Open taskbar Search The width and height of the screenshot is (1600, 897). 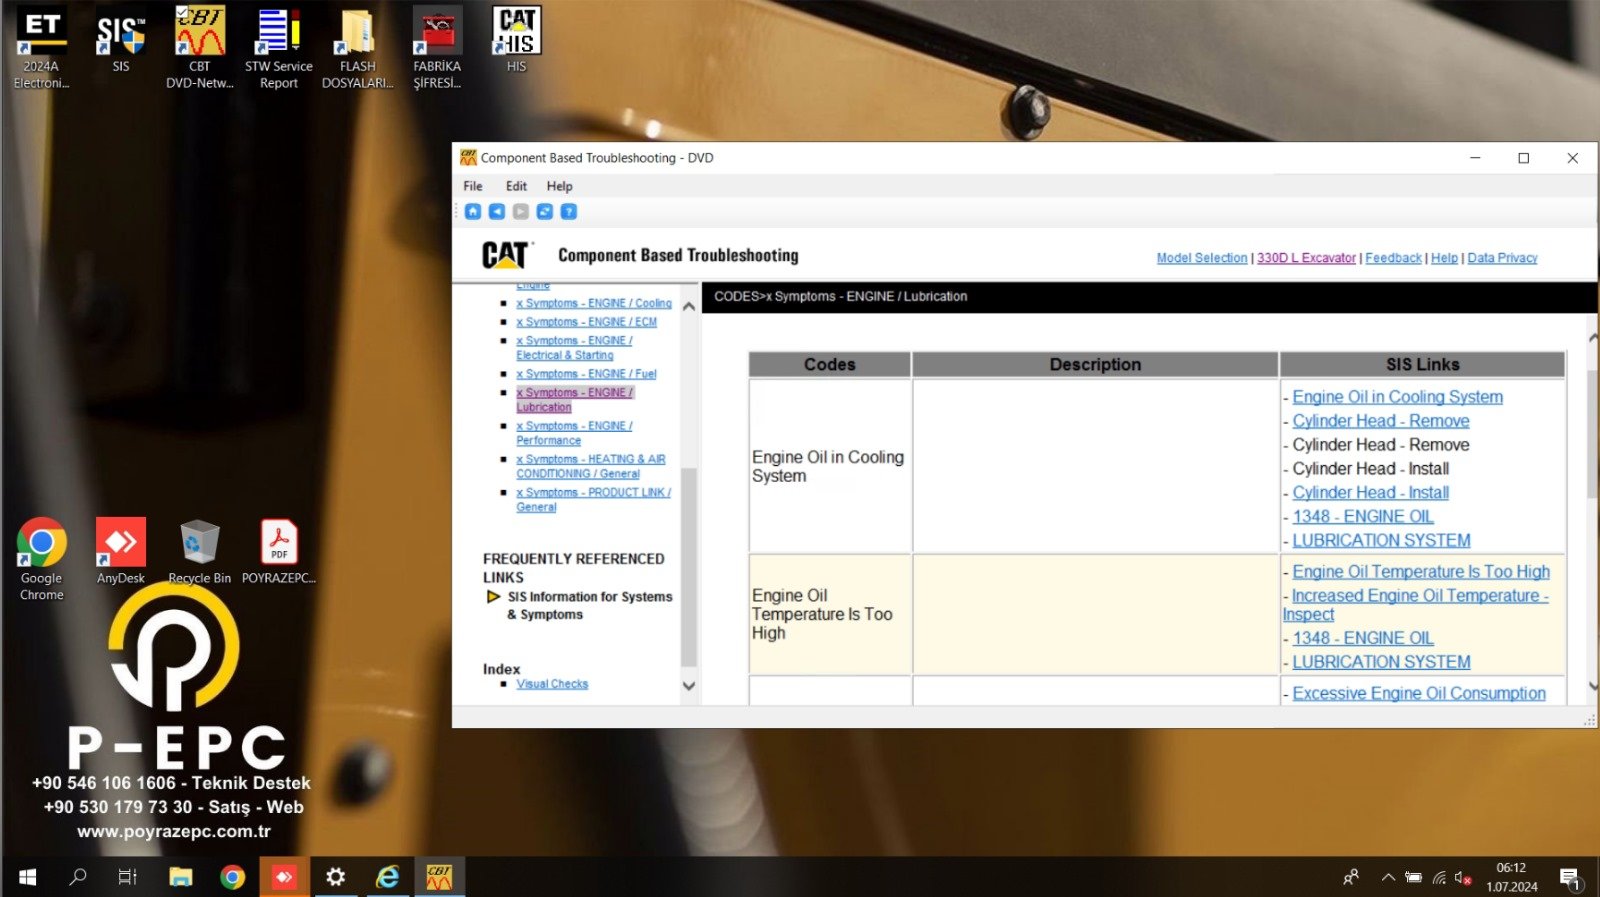pos(78,877)
